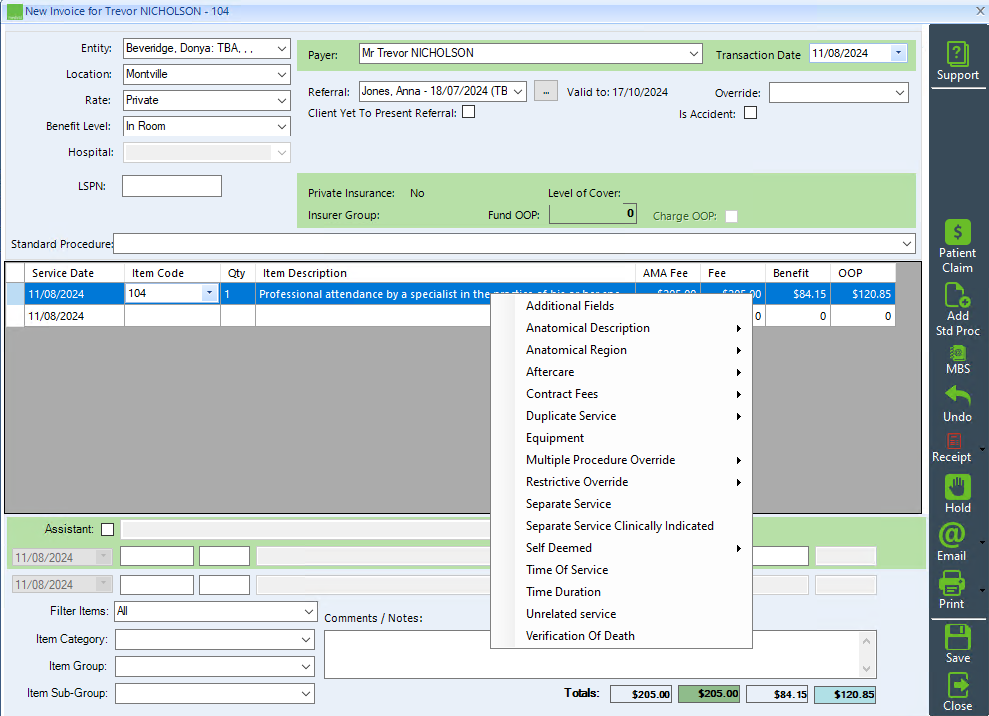Toggle the Charge OOP checkbox
The width and height of the screenshot is (989, 716).
tap(732, 216)
